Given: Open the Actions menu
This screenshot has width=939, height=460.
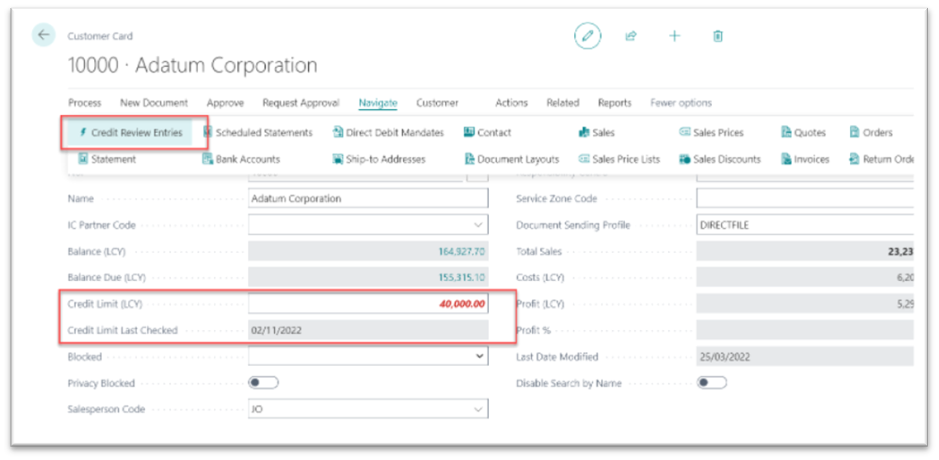Looking at the screenshot, I should [x=511, y=103].
